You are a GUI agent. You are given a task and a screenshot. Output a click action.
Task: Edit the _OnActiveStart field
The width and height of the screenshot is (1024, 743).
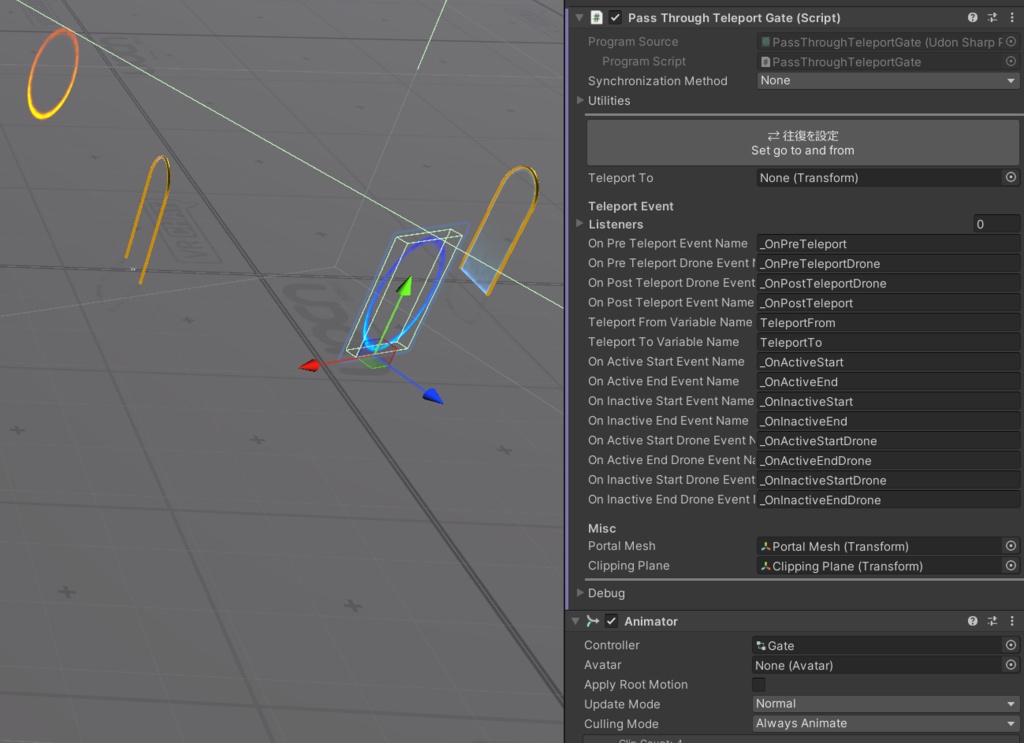(x=888, y=362)
